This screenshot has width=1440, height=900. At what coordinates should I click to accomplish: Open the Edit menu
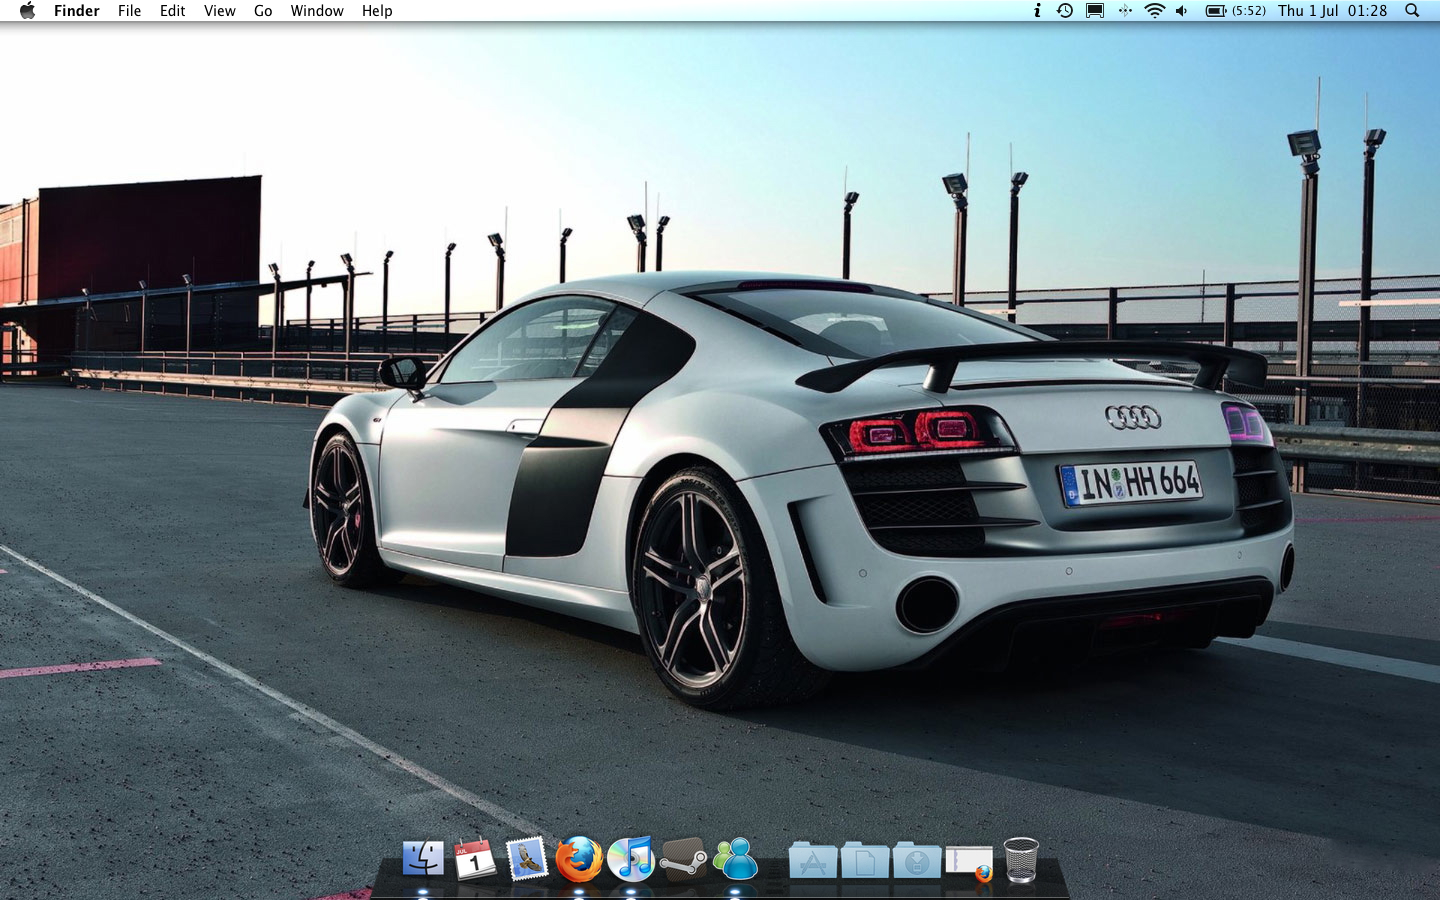coord(173,11)
